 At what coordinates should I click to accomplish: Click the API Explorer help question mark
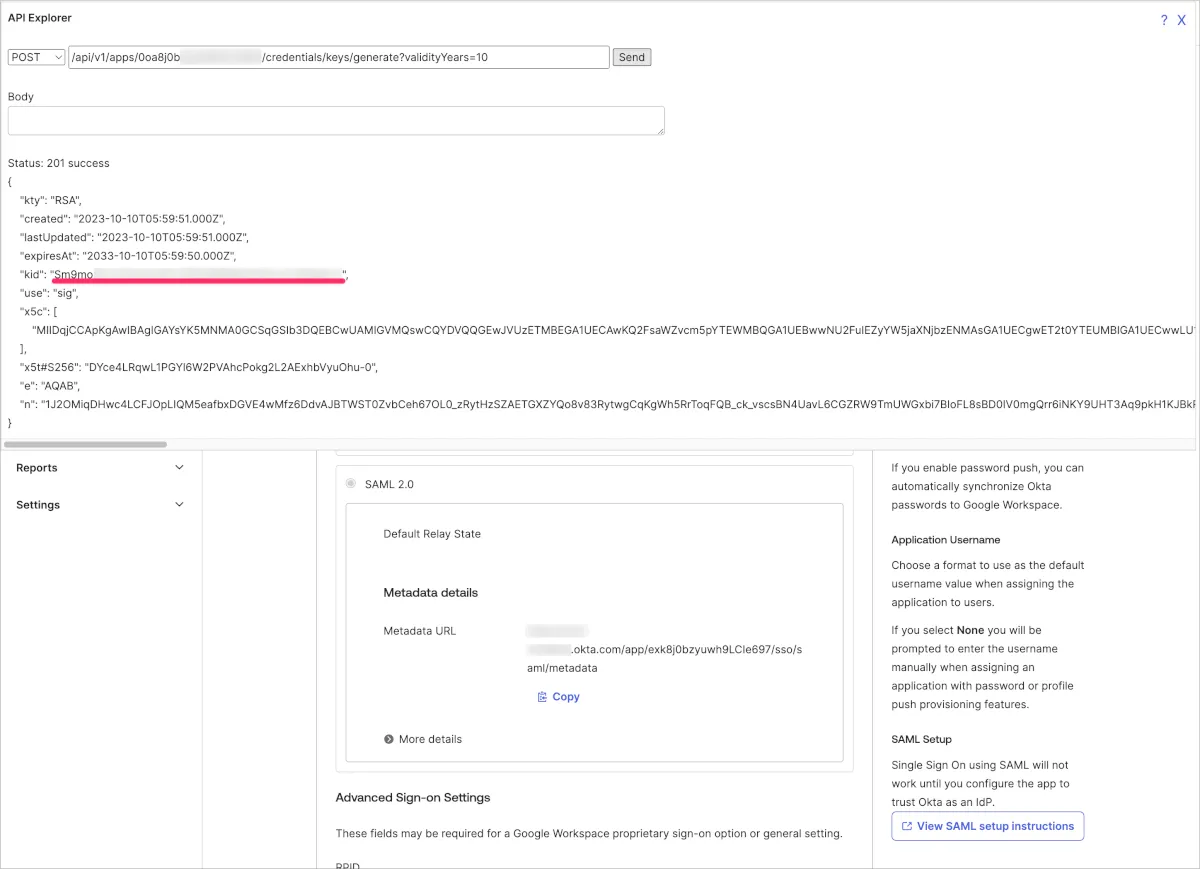pos(1164,20)
